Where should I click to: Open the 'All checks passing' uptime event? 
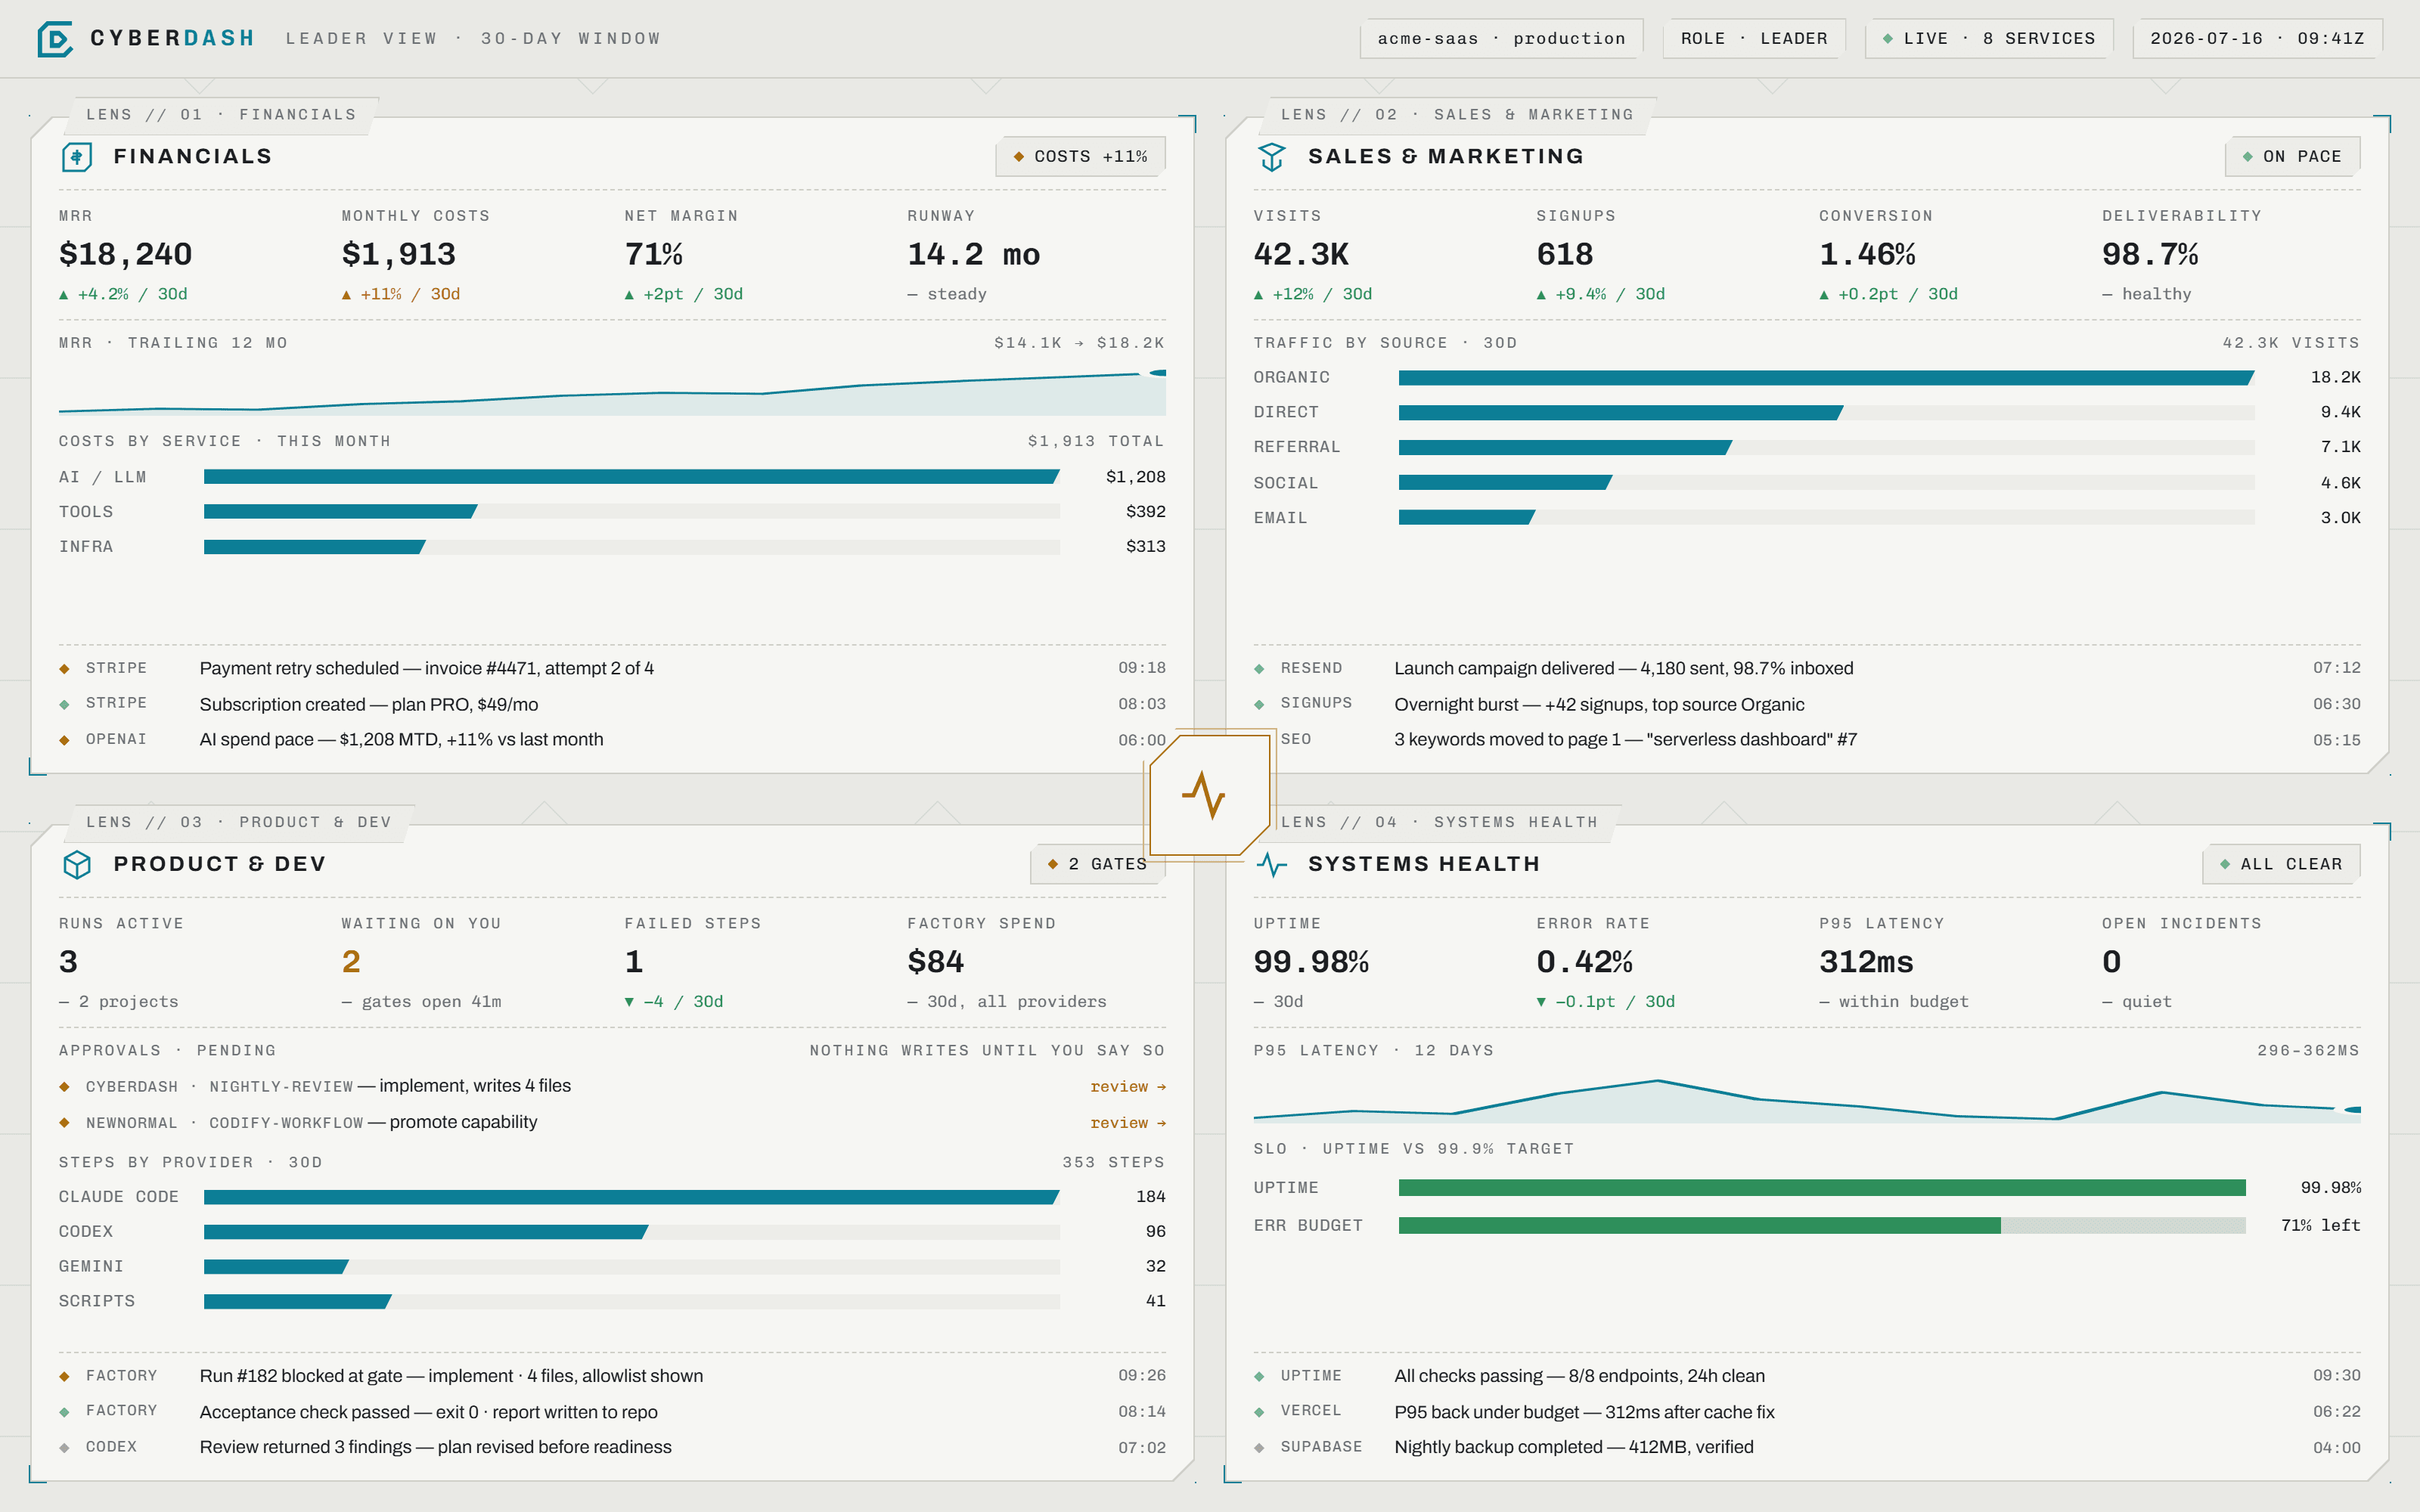1807,1376
